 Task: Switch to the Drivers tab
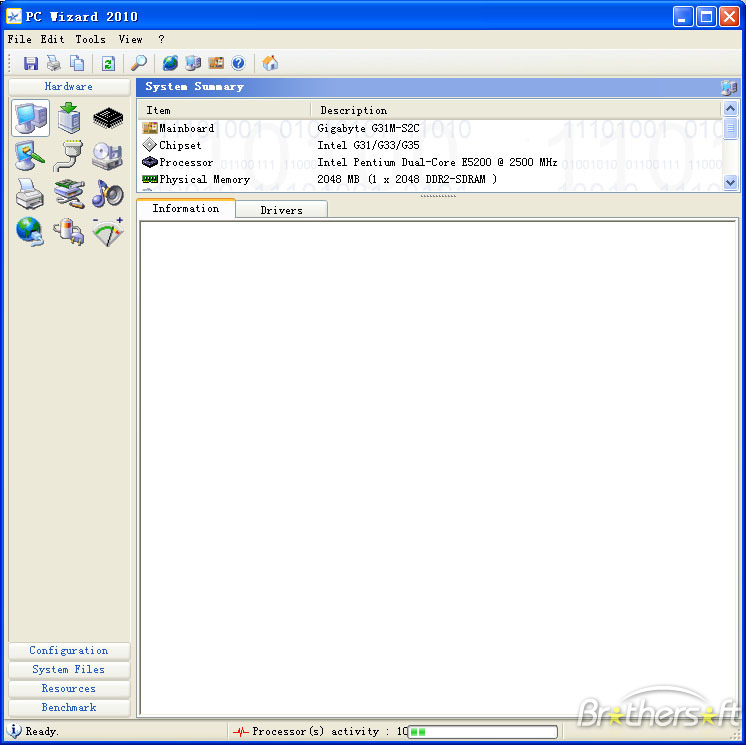pyautogui.click(x=281, y=210)
